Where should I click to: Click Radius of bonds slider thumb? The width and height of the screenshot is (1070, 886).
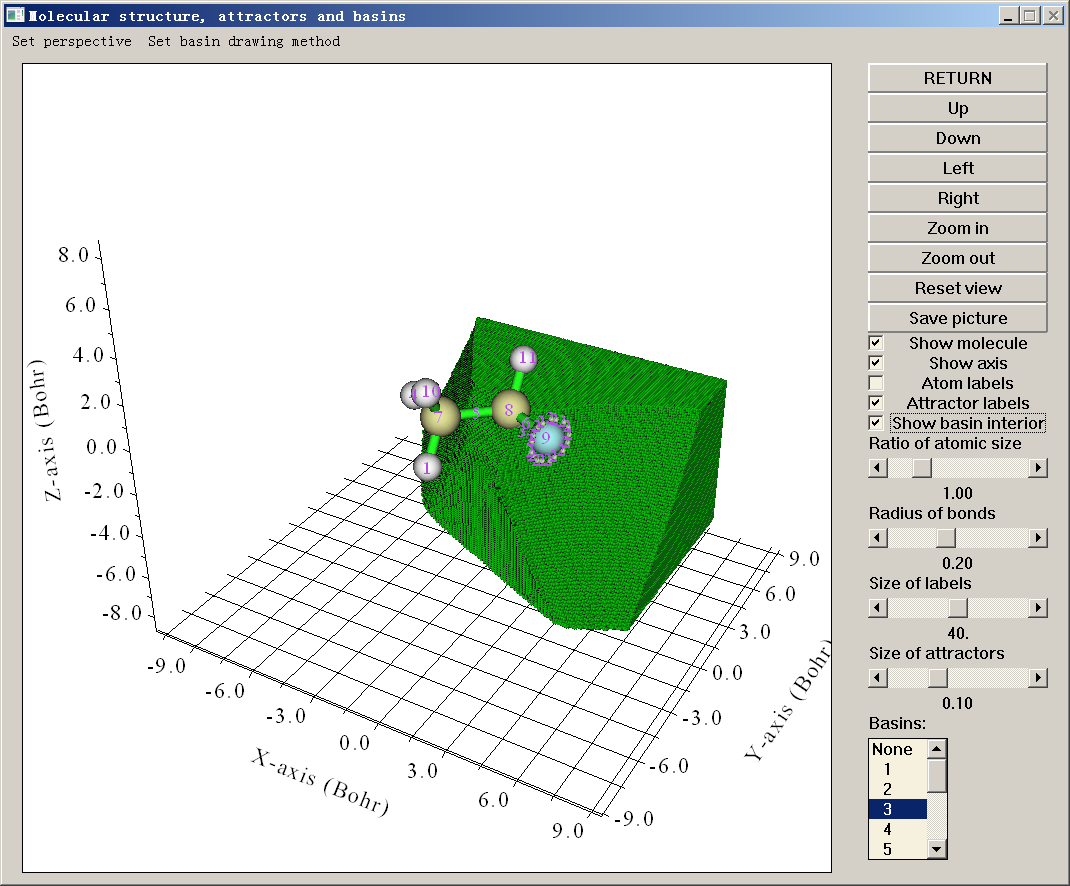click(946, 538)
